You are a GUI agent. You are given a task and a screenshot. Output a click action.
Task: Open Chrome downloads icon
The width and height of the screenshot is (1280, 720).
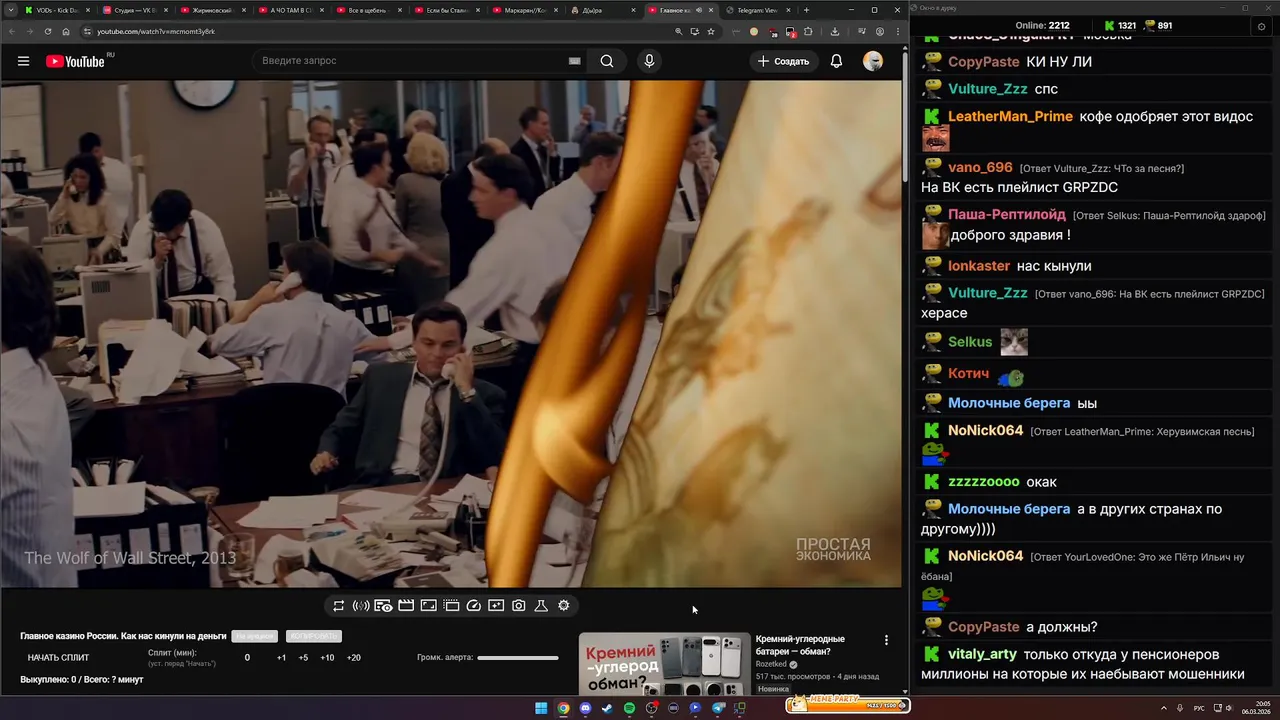coord(835,31)
